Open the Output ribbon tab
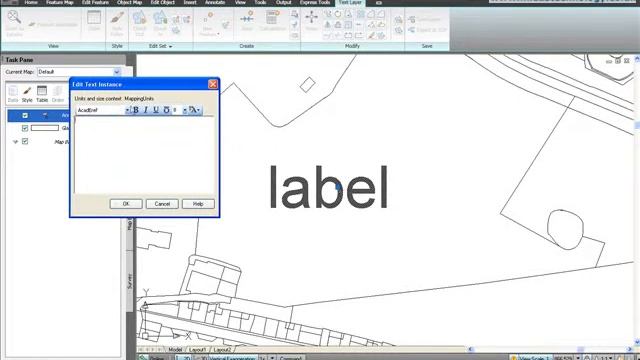This screenshot has width=640, height=360. coord(284,2)
